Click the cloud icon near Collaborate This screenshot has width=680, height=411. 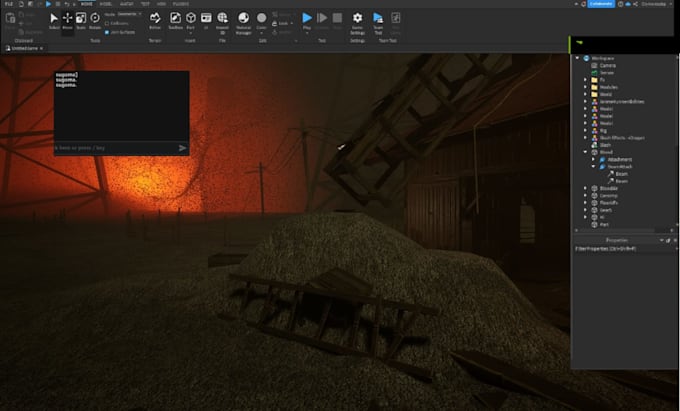pos(628,4)
